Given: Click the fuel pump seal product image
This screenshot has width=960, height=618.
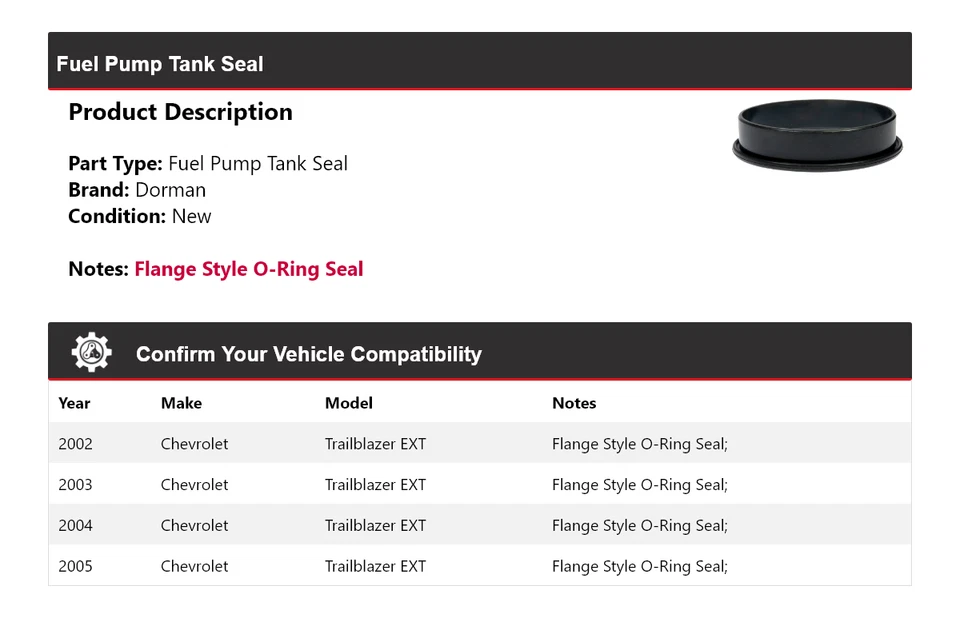Looking at the screenshot, I should point(817,137).
